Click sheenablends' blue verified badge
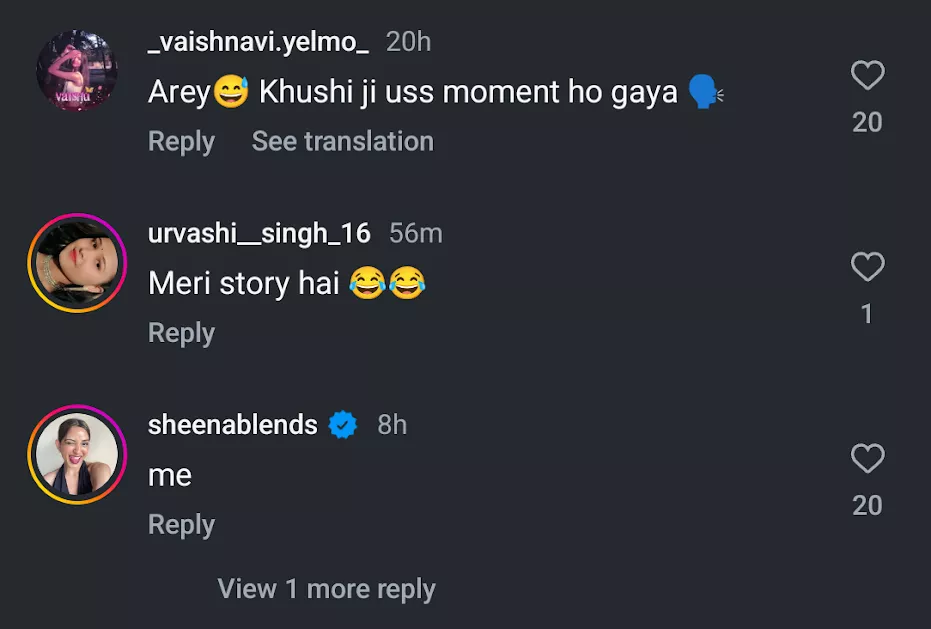 pos(343,425)
